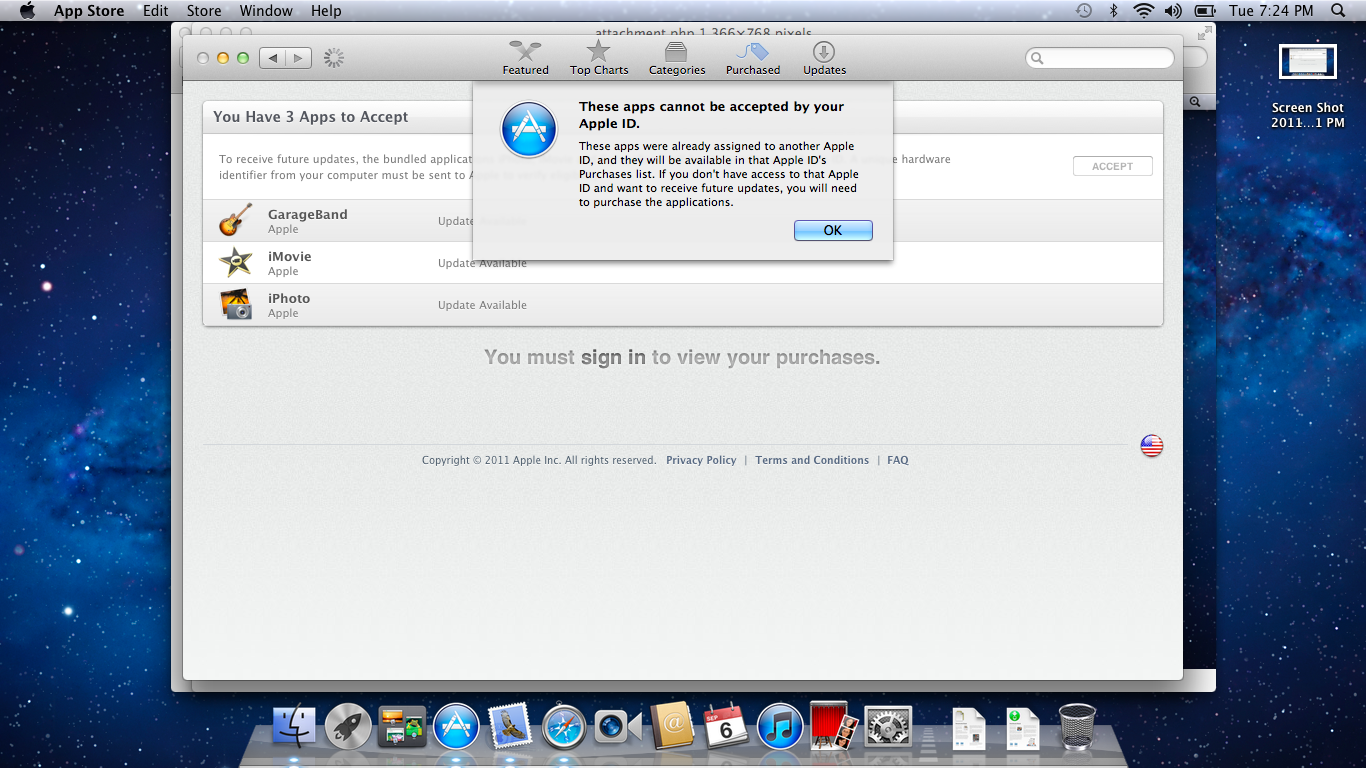The width and height of the screenshot is (1366, 768).
Task: Click the sign in link
Action: [613, 357]
